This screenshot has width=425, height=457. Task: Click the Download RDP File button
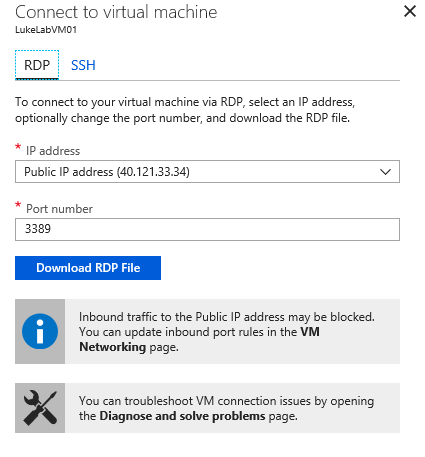88,268
